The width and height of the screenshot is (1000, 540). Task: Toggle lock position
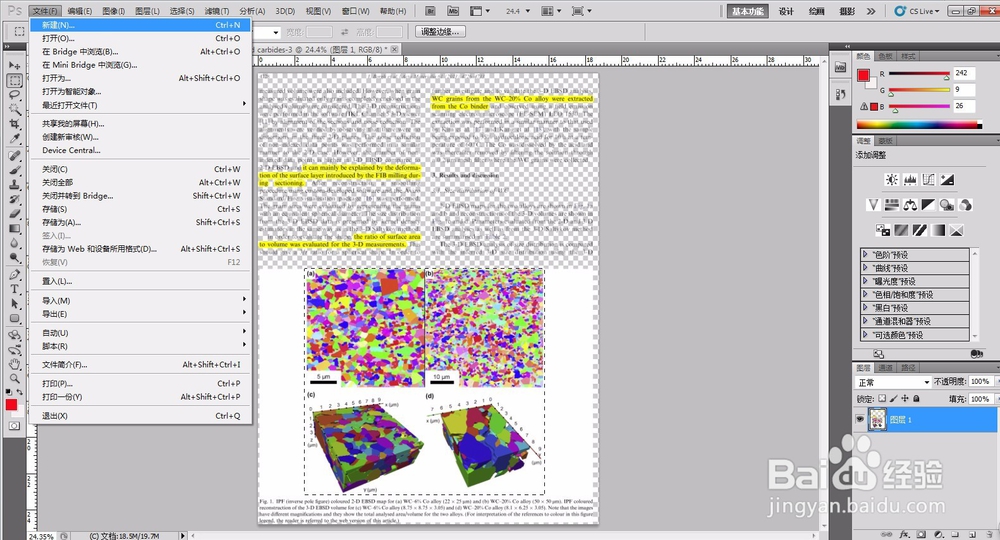click(x=905, y=398)
